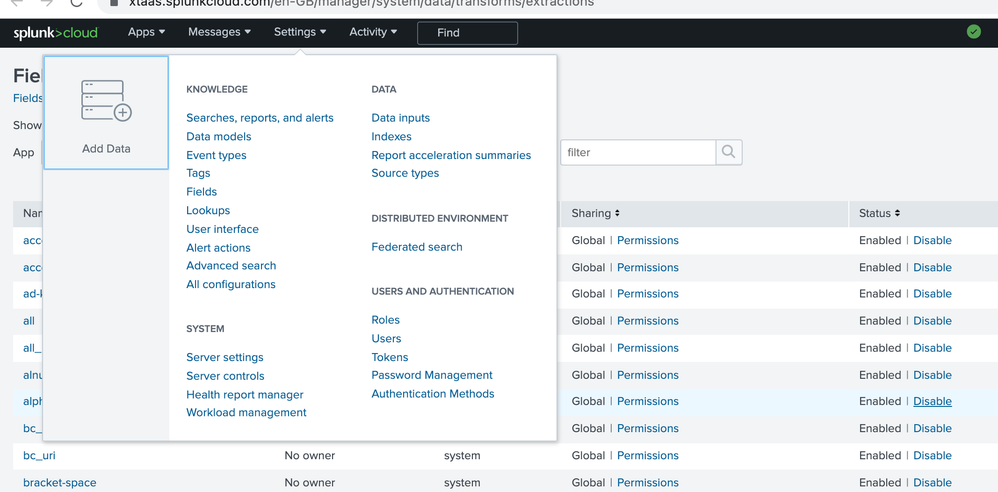Open Data inputs
Viewport: 998px width, 492px height.
[x=400, y=118]
